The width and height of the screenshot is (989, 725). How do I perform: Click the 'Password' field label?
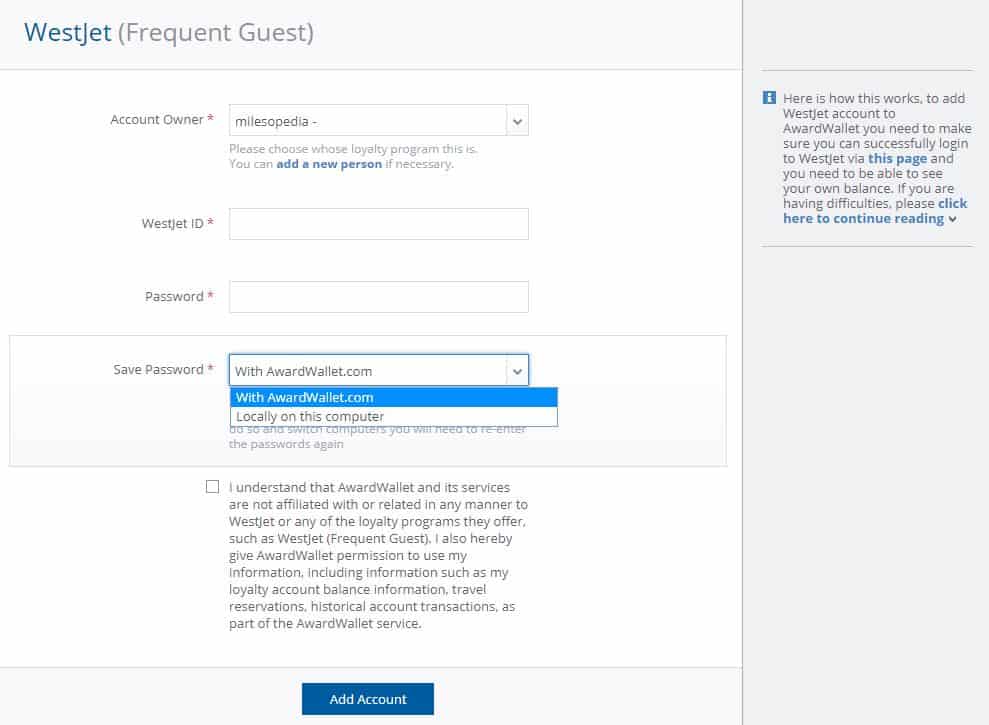[174, 297]
